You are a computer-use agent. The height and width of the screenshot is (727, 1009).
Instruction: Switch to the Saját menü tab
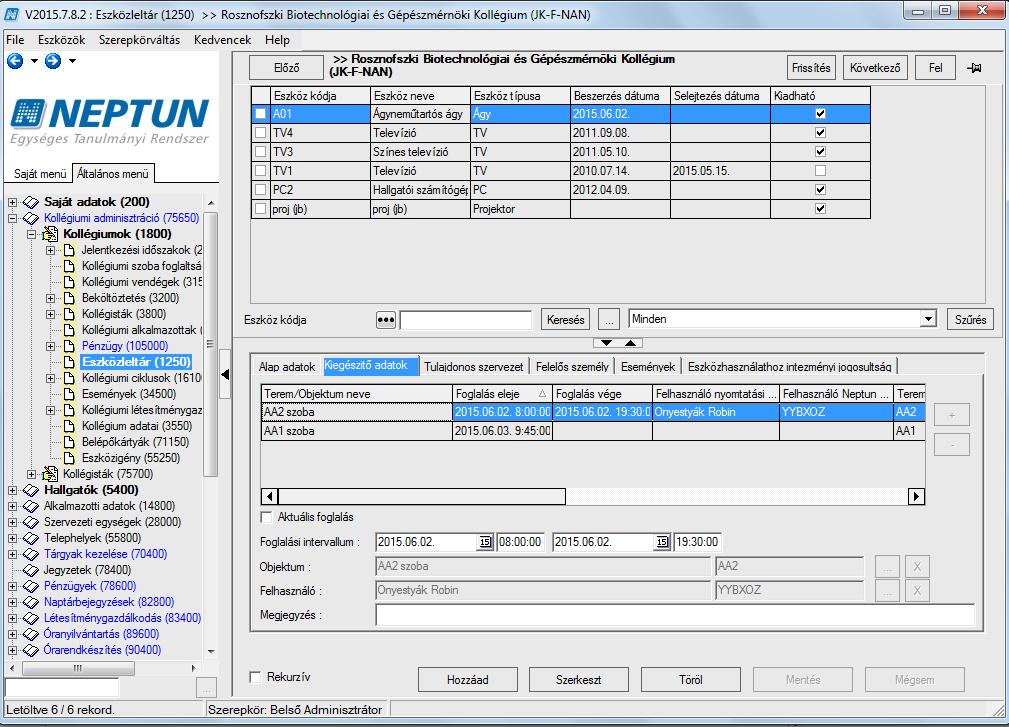40,174
